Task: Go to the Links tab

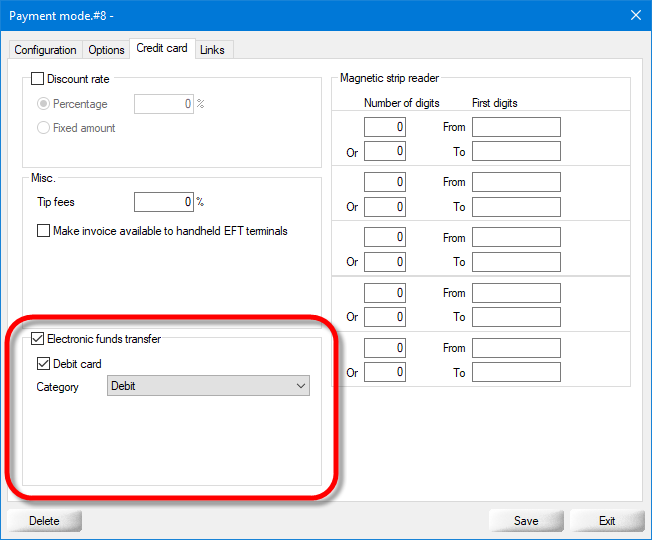Action: pos(212,50)
